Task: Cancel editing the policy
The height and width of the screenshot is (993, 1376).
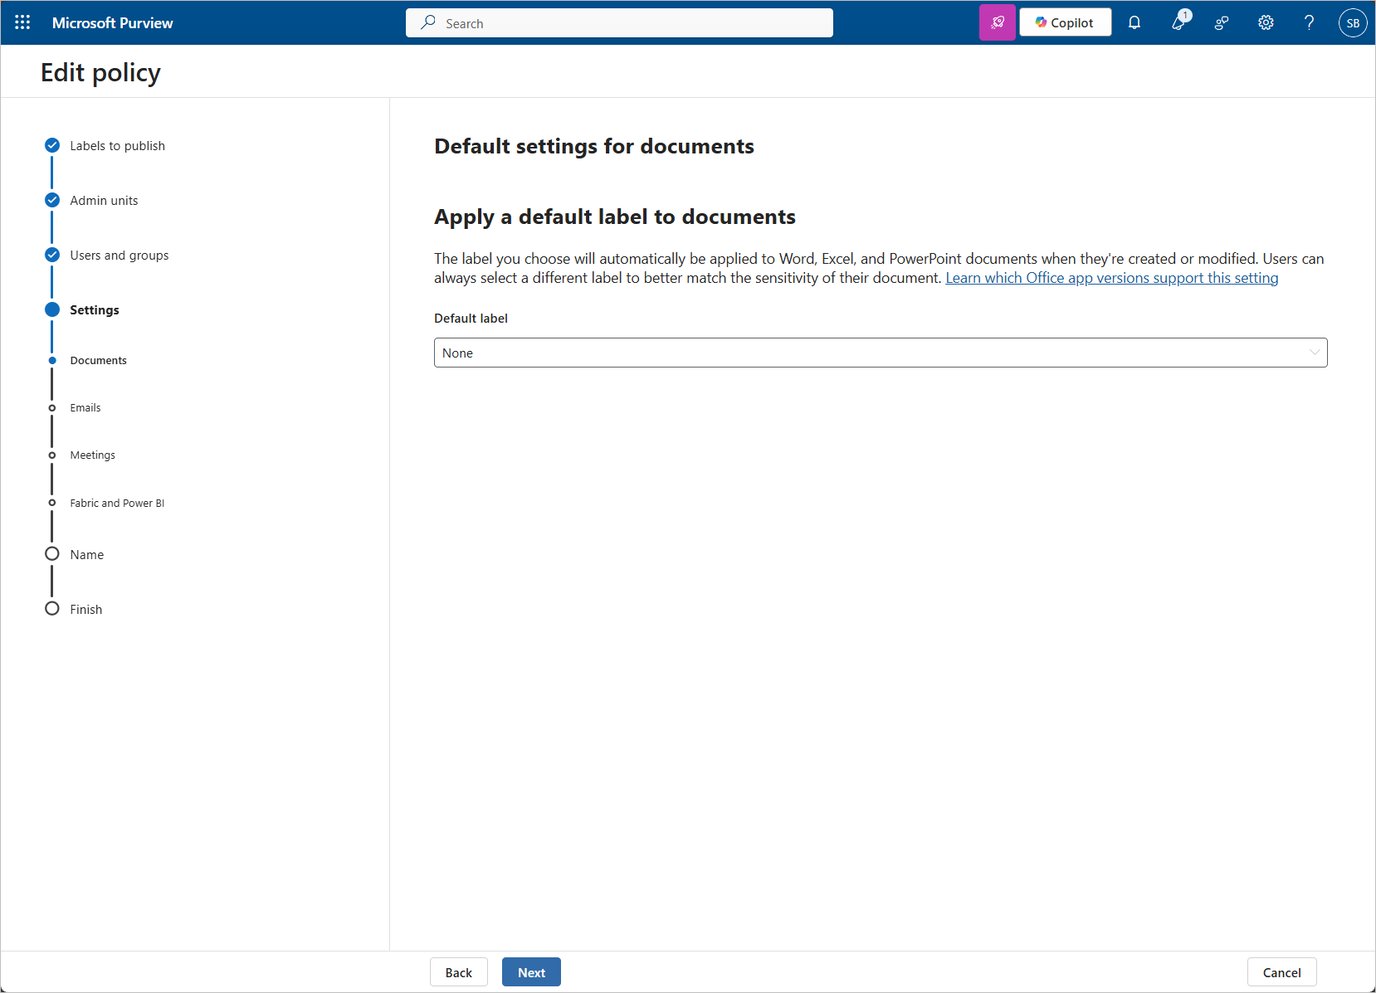Action: click(1281, 972)
